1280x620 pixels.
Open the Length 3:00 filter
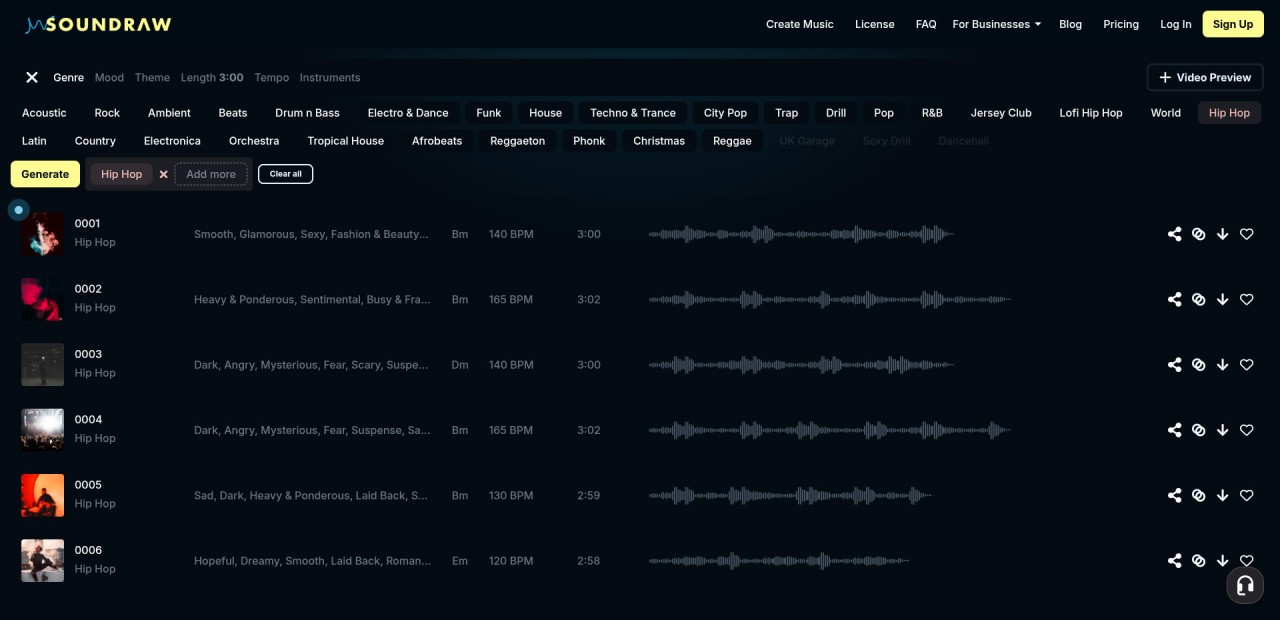tap(212, 77)
